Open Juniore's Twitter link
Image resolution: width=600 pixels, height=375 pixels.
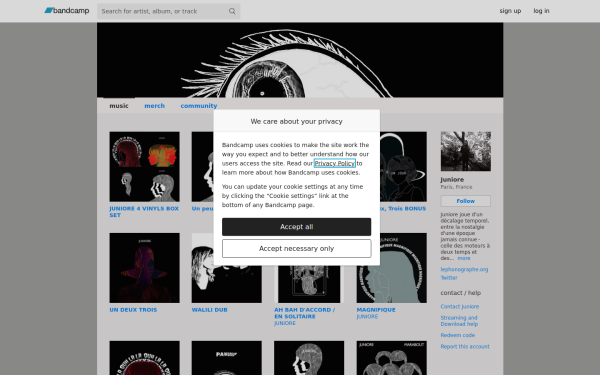(x=449, y=278)
